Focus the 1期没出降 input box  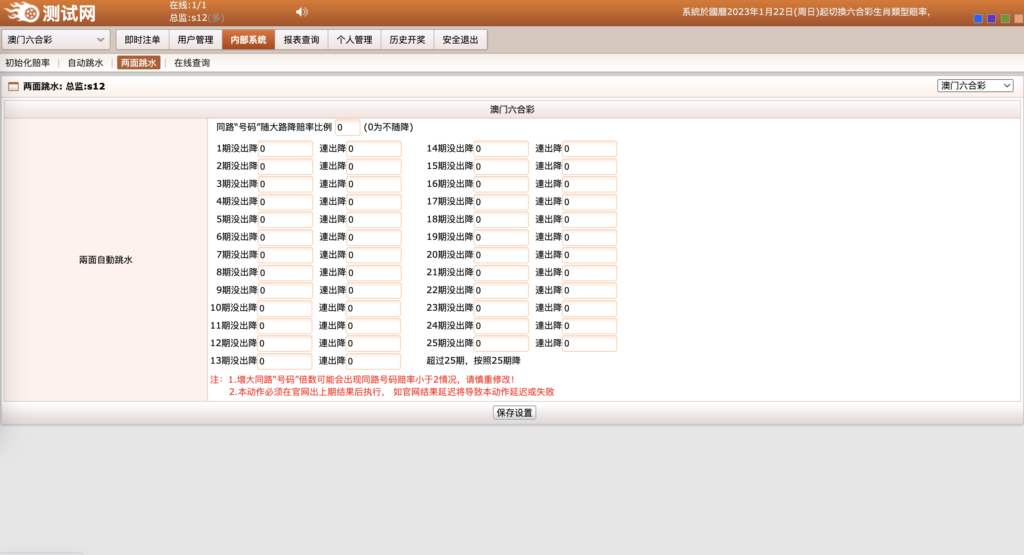coord(285,149)
